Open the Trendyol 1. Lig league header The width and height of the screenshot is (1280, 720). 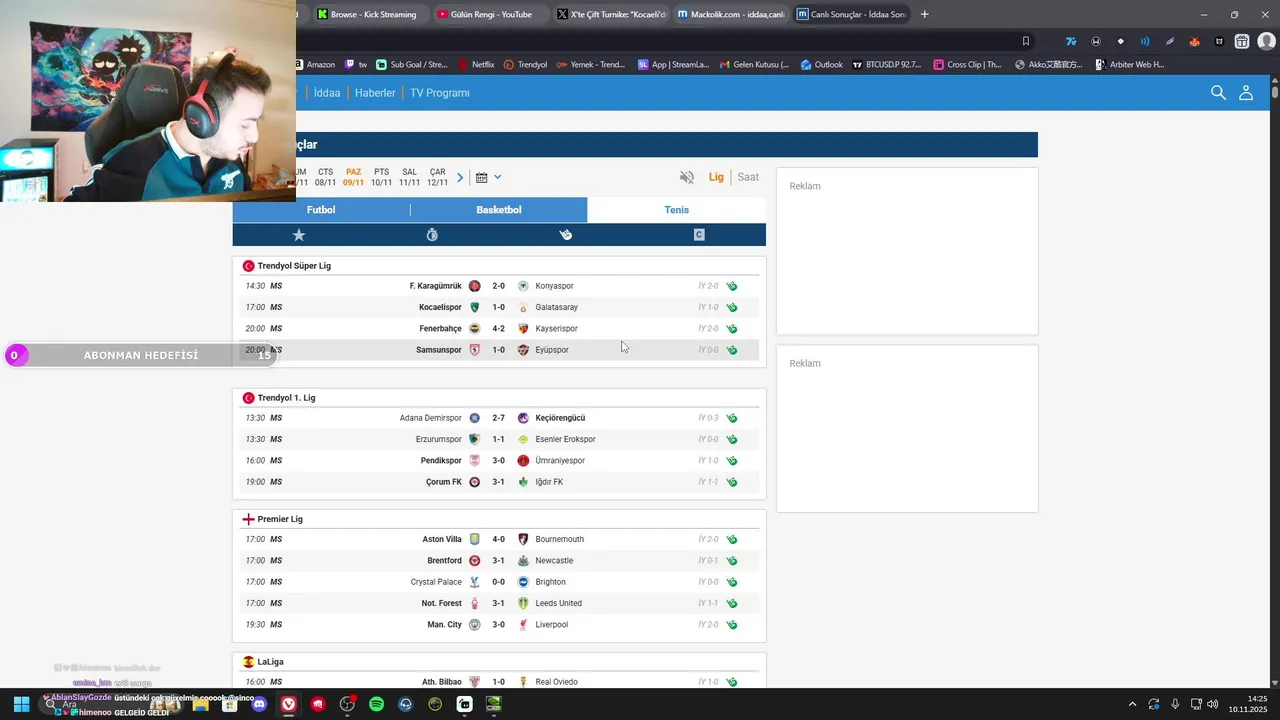coord(286,398)
